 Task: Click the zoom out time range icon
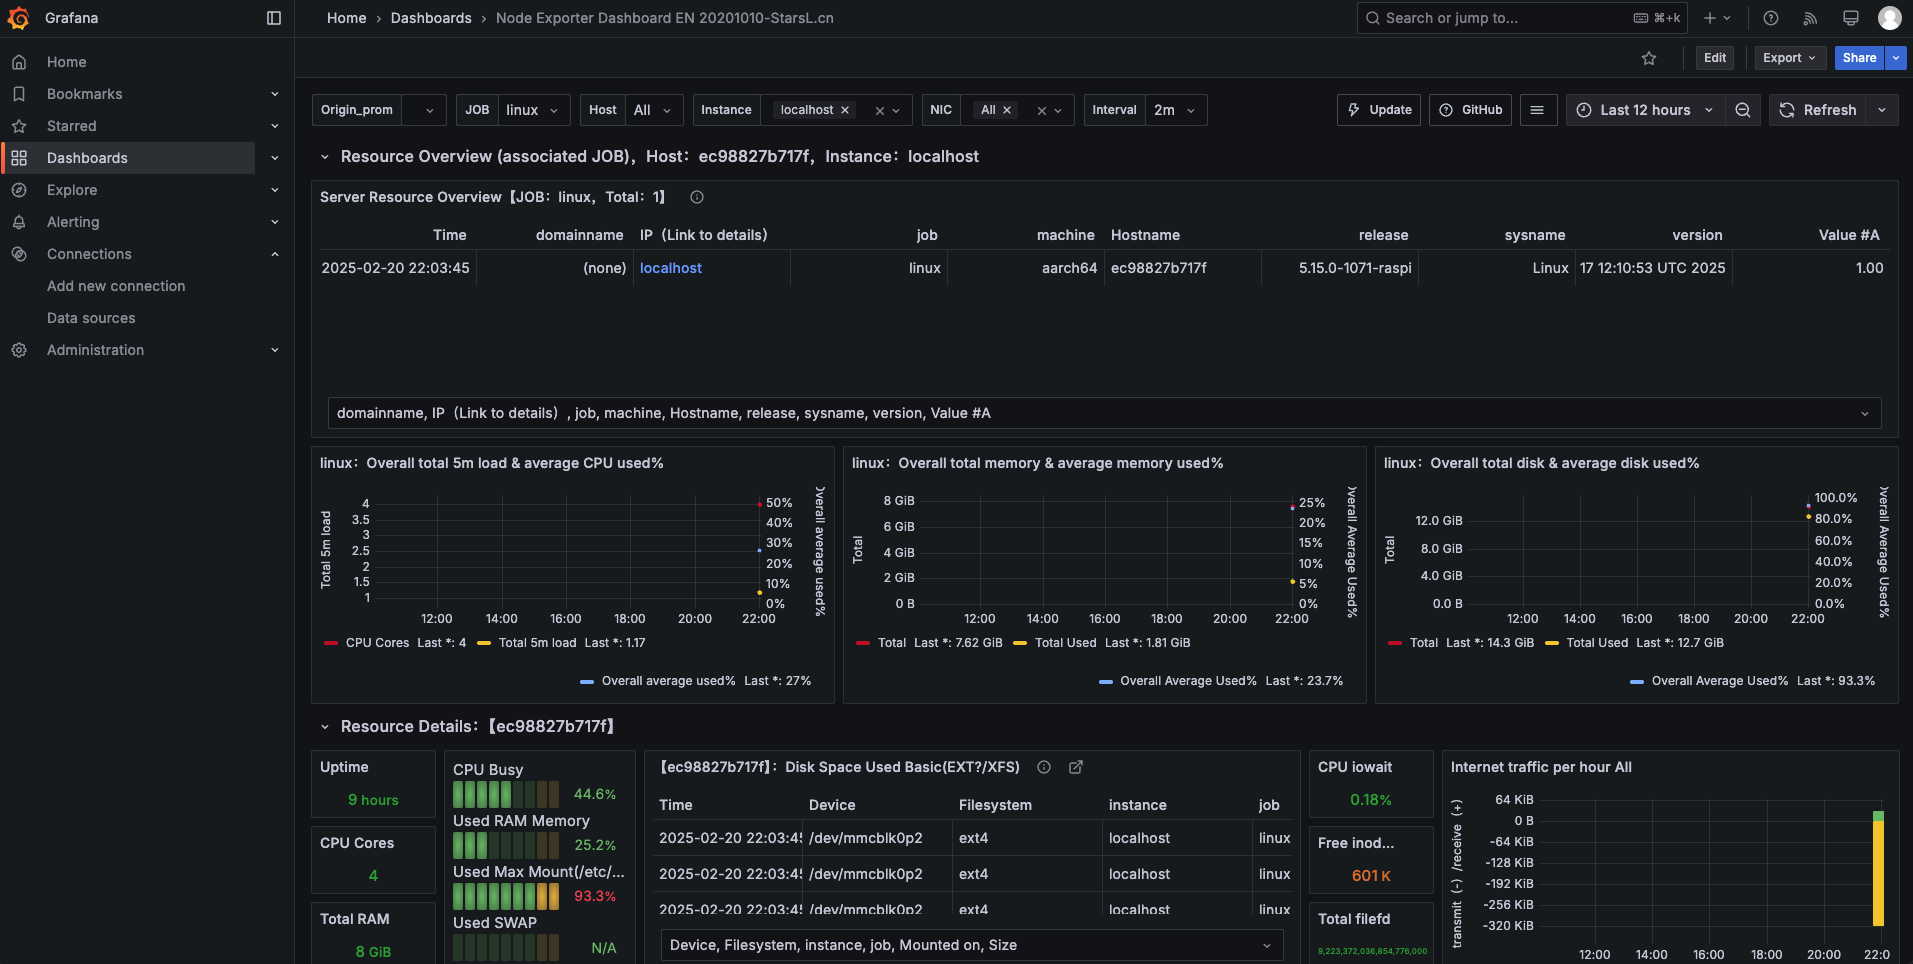[1743, 110]
